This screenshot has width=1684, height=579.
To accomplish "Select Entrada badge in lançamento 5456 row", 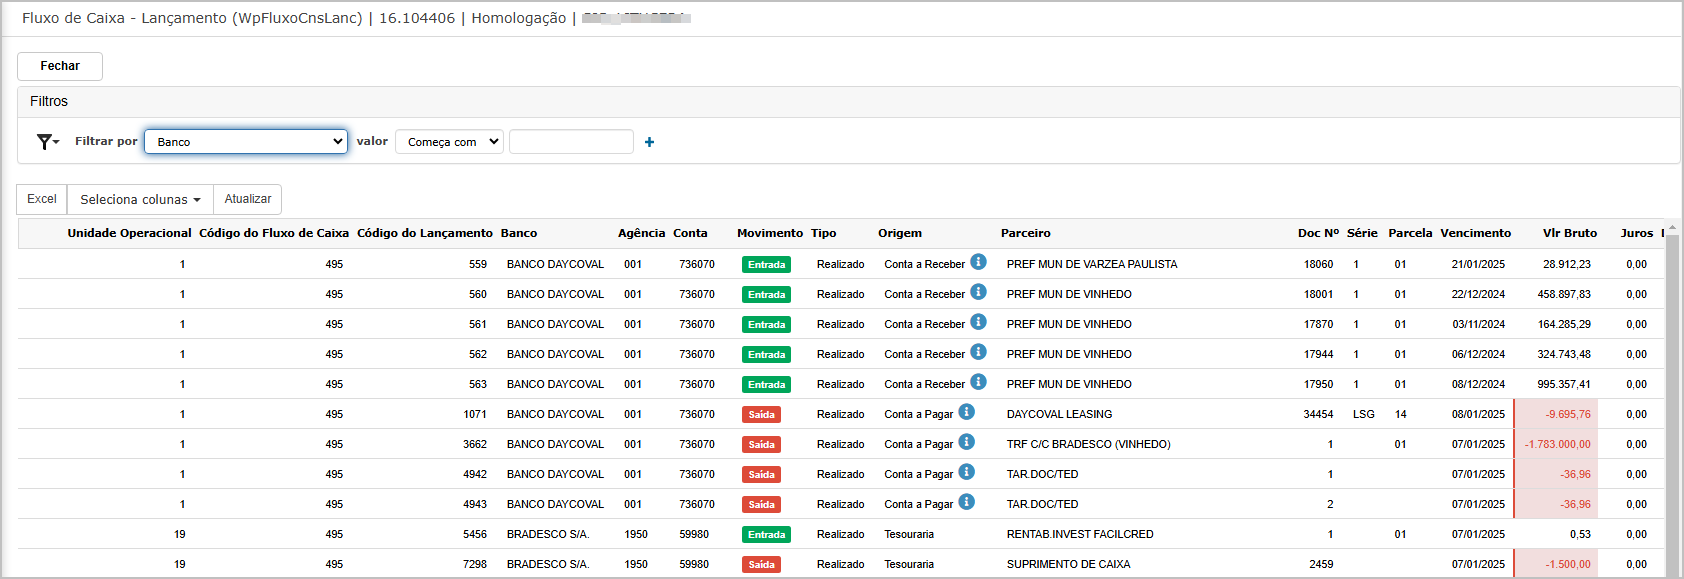I will 767,535.
